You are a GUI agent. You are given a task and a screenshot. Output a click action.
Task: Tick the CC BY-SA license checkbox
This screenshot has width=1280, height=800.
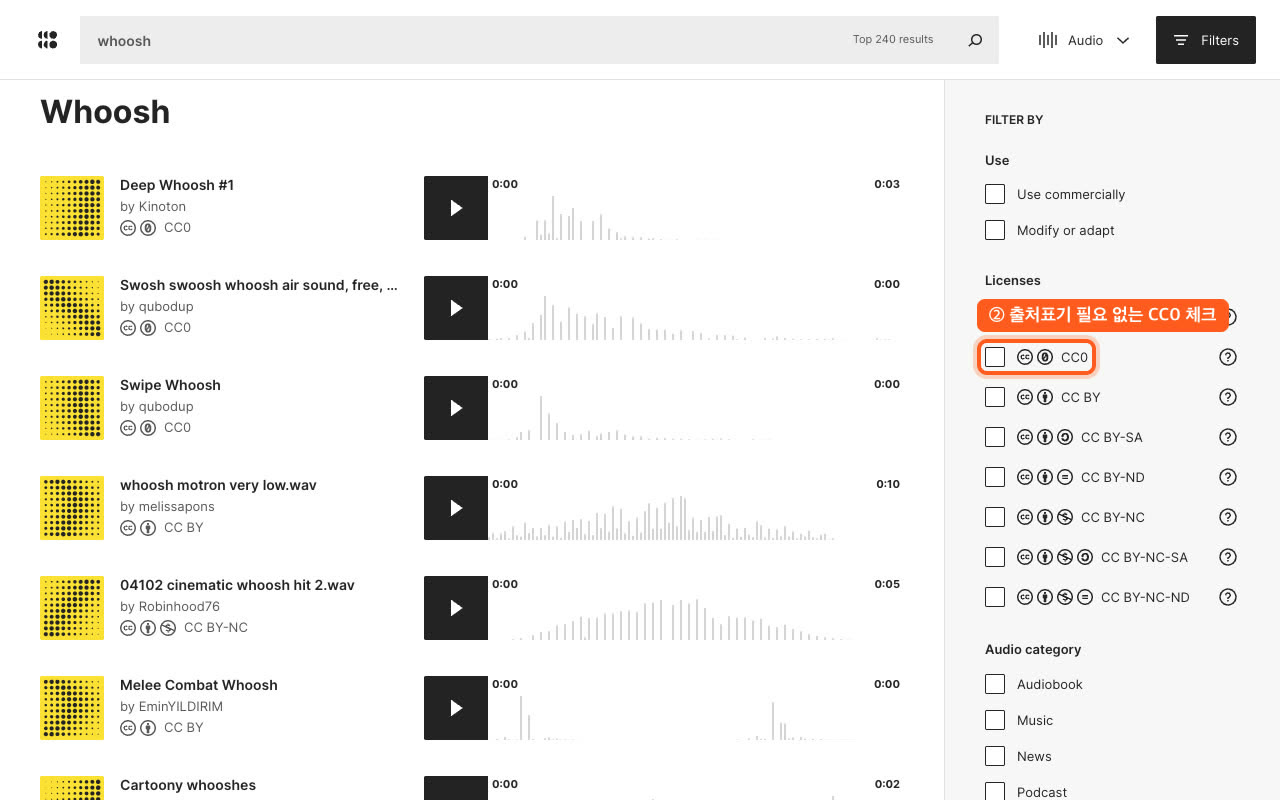[x=995, y=437]
